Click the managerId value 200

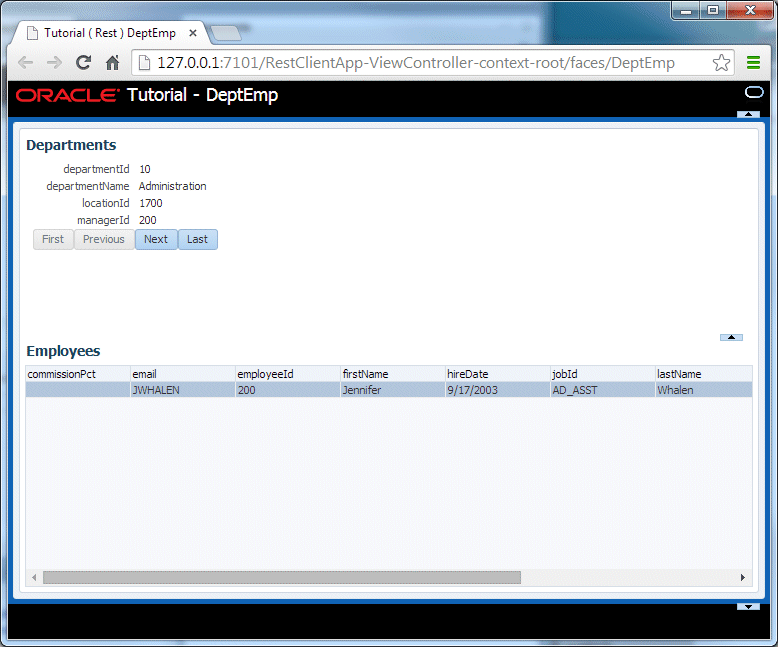tap(147, 220)
